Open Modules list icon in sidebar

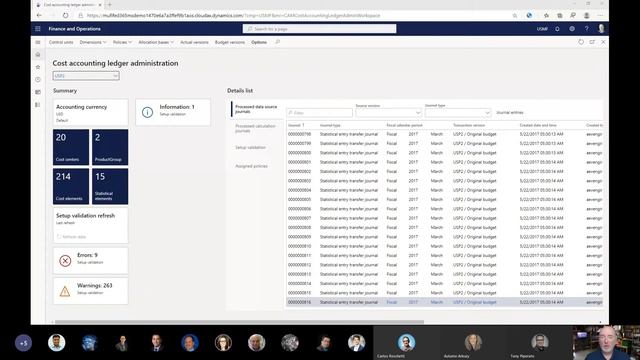click(x=38, y=105)
